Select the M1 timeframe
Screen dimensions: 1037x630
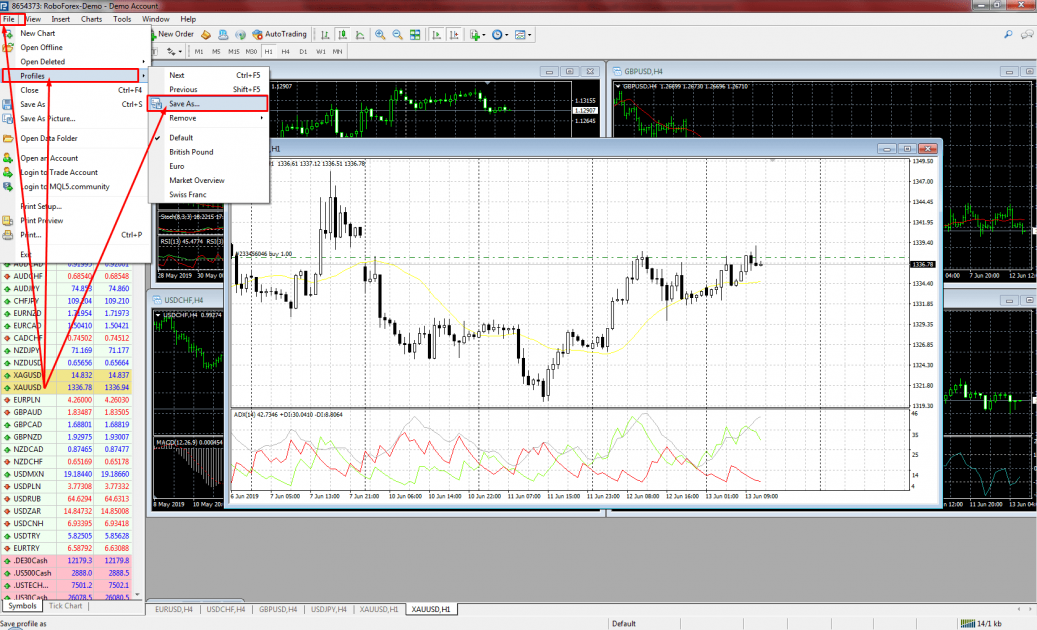pos(199,51)
